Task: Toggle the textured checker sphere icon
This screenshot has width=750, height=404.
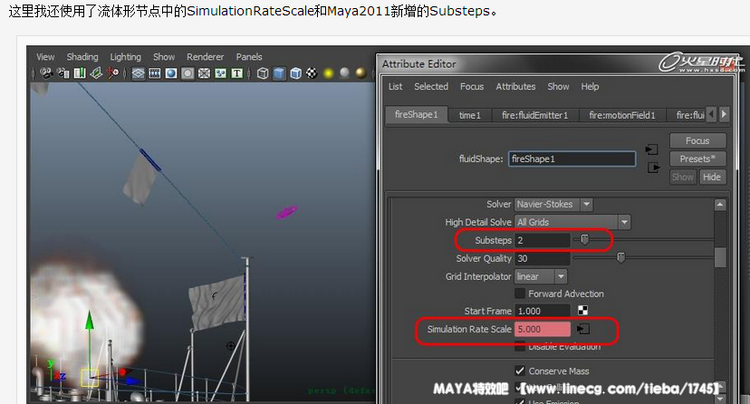Action: point(311,73)
